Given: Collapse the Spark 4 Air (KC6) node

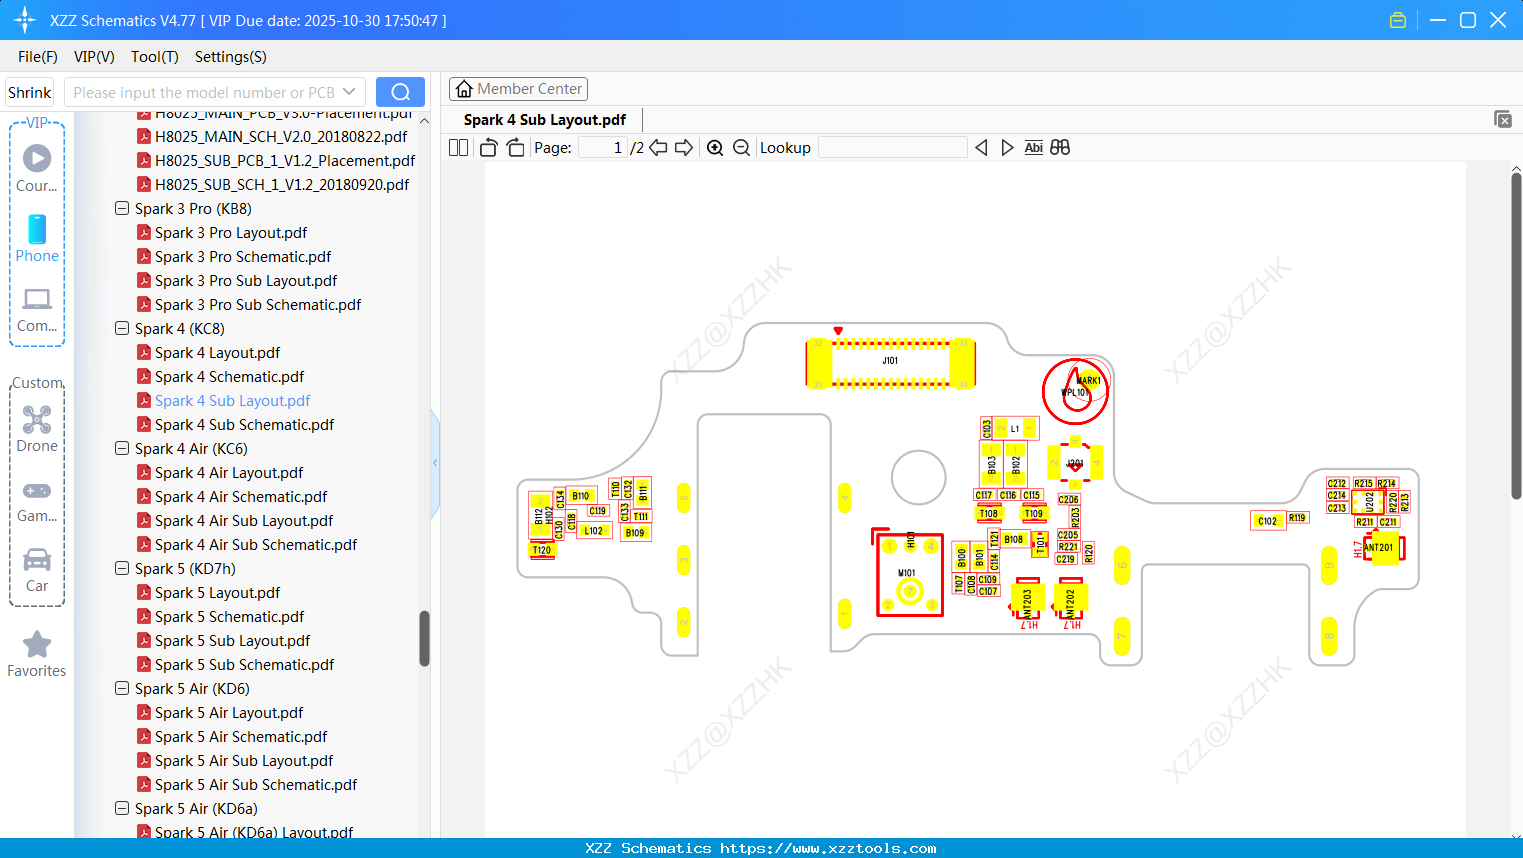Looking at the screenshot, I should 121,448.
